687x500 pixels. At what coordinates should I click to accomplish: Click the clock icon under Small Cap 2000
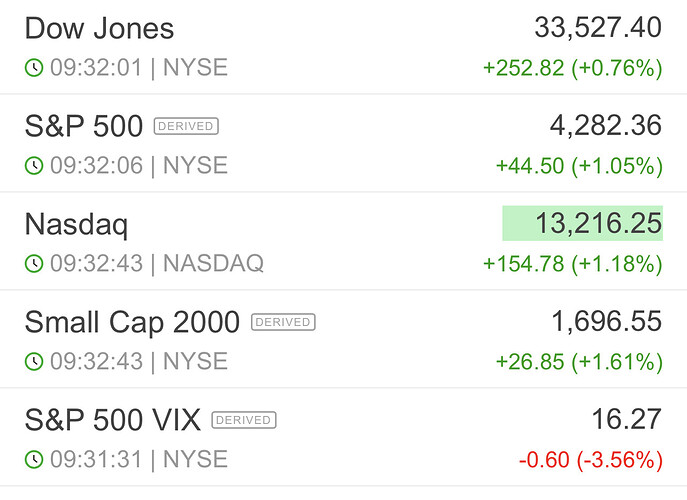[34, 361]
